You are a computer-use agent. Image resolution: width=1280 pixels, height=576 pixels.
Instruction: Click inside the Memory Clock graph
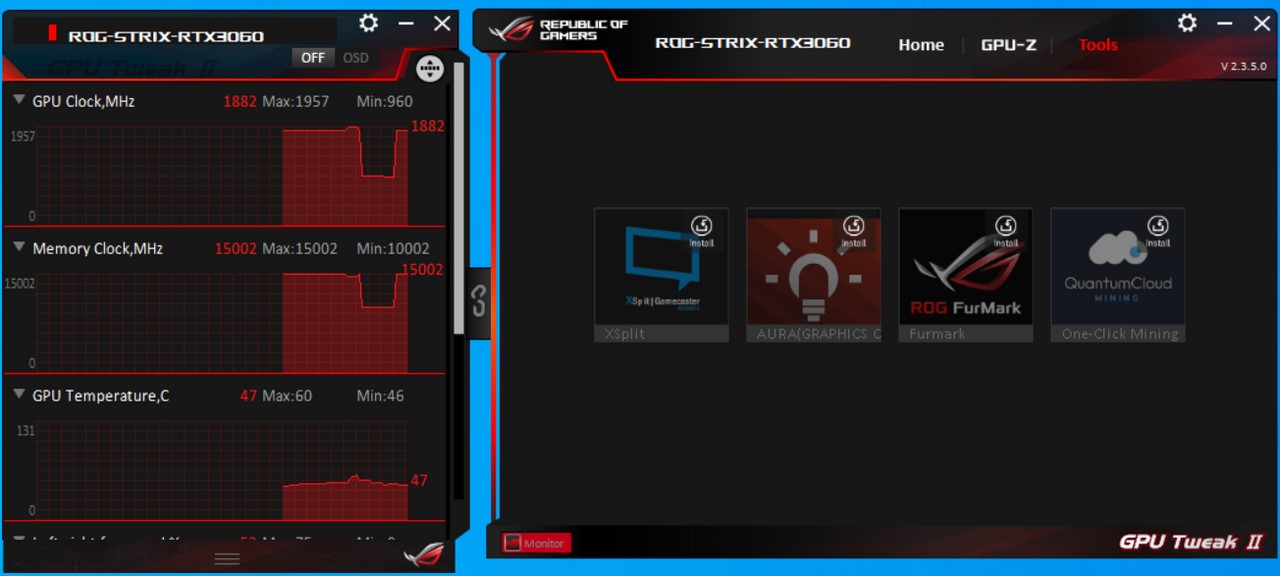click(x=222, y=322)
